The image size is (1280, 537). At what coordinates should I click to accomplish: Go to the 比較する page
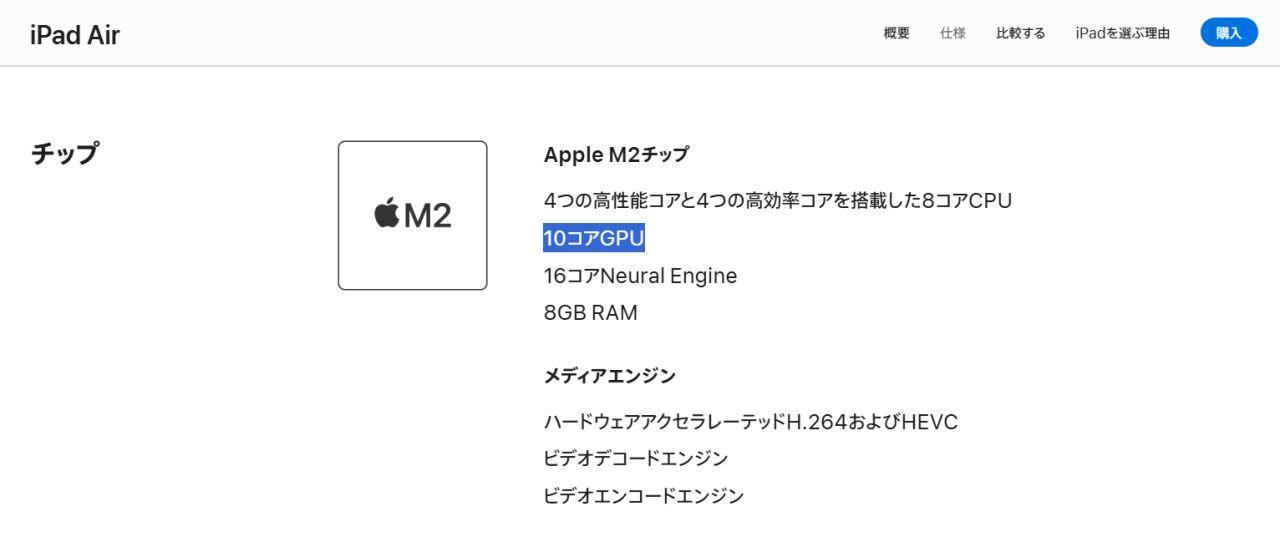pyautogui.click(x=1020, y=33)
